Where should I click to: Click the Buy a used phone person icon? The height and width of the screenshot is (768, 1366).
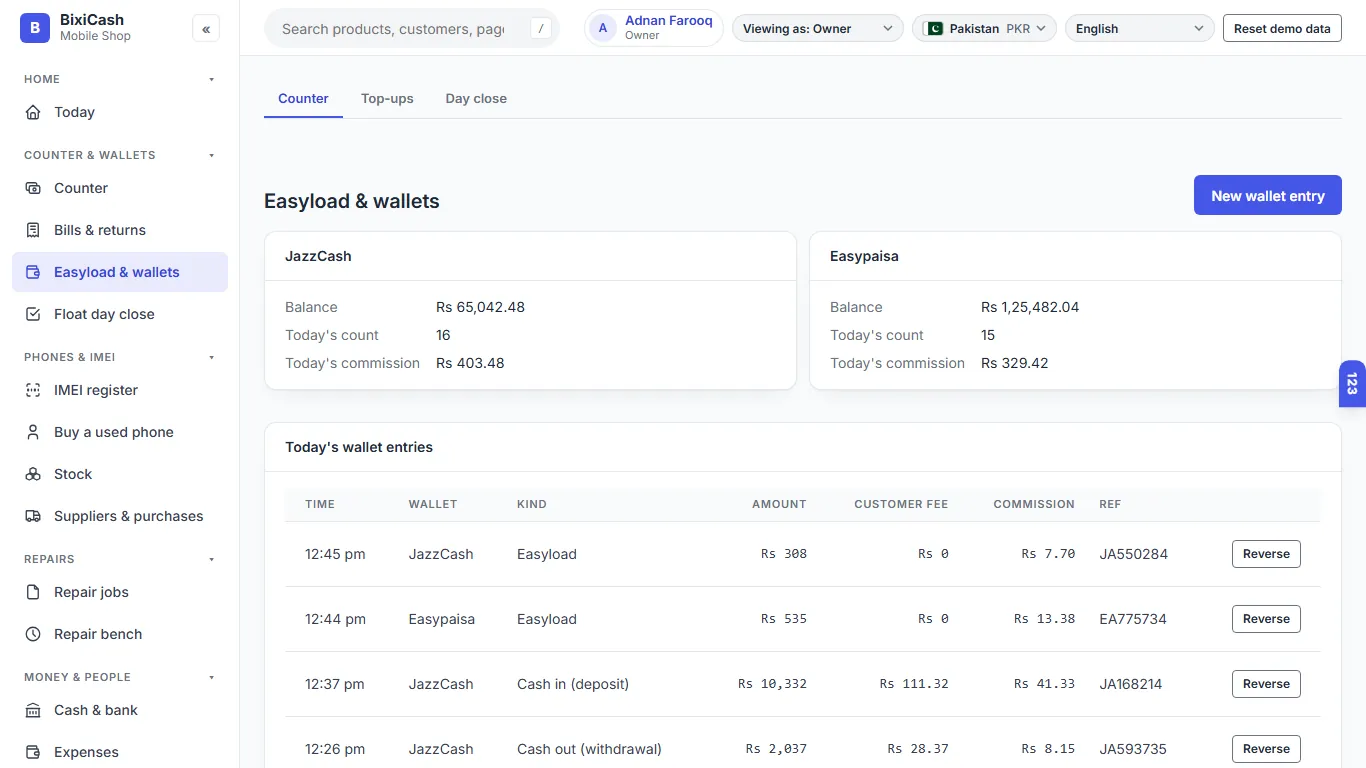(x=33, y=432)
